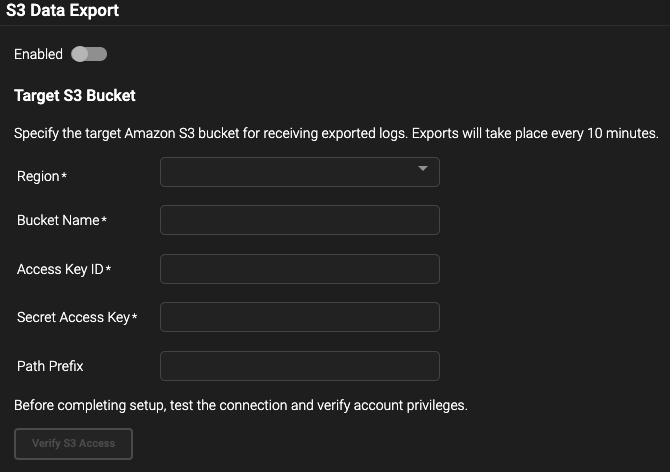Click the Bucket Name label

(x=58, y=220)
